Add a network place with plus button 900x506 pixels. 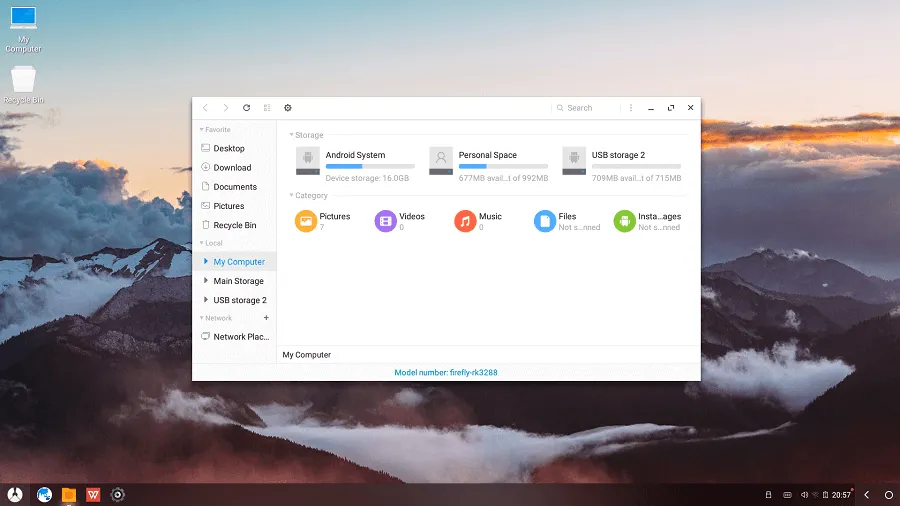point(266,318)
